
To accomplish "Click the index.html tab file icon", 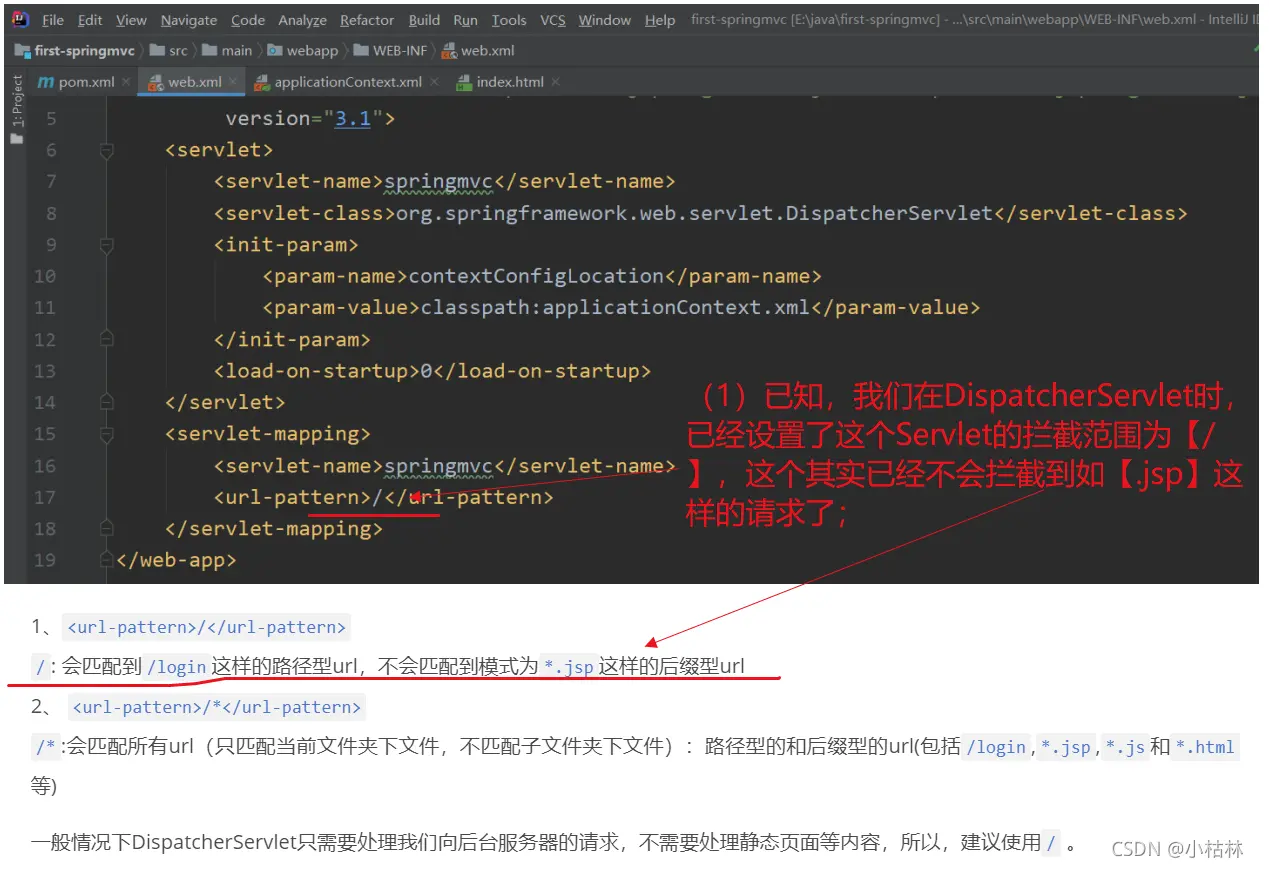I will [463, 82].
